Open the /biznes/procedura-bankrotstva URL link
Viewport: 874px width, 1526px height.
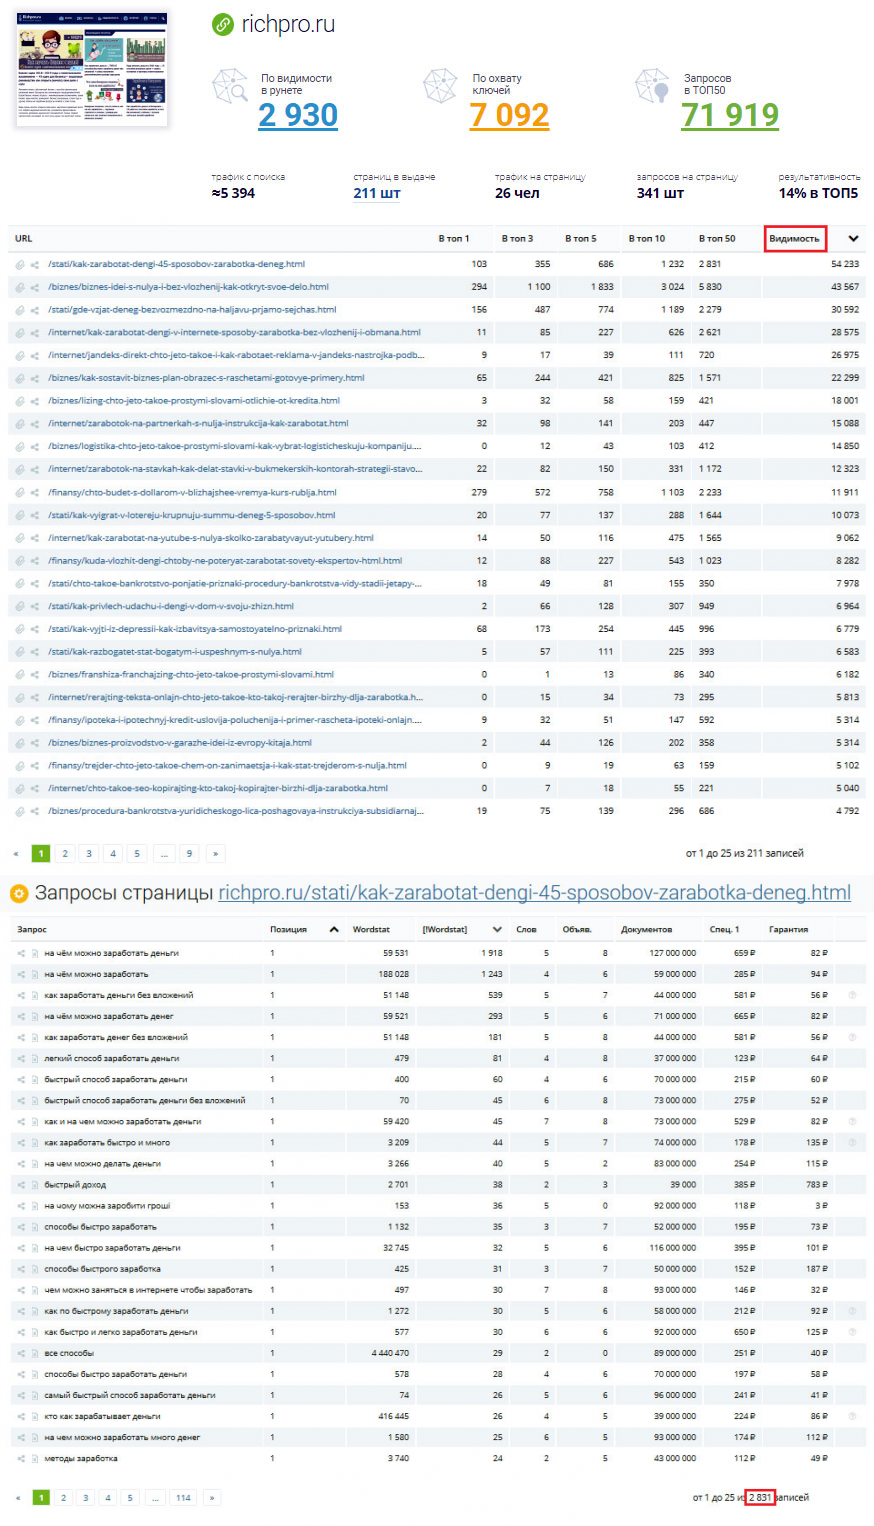(x=235, y=811)
